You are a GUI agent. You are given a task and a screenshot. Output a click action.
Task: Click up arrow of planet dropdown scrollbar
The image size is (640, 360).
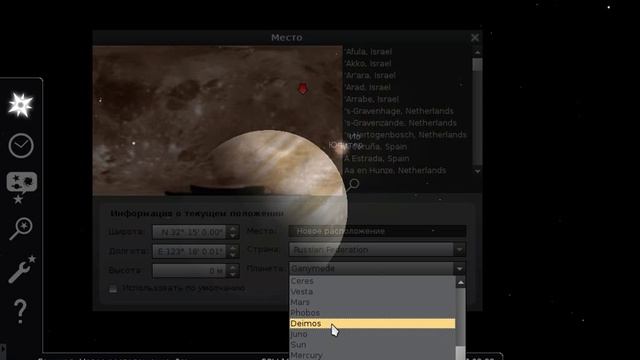click(x=460, y=282)
